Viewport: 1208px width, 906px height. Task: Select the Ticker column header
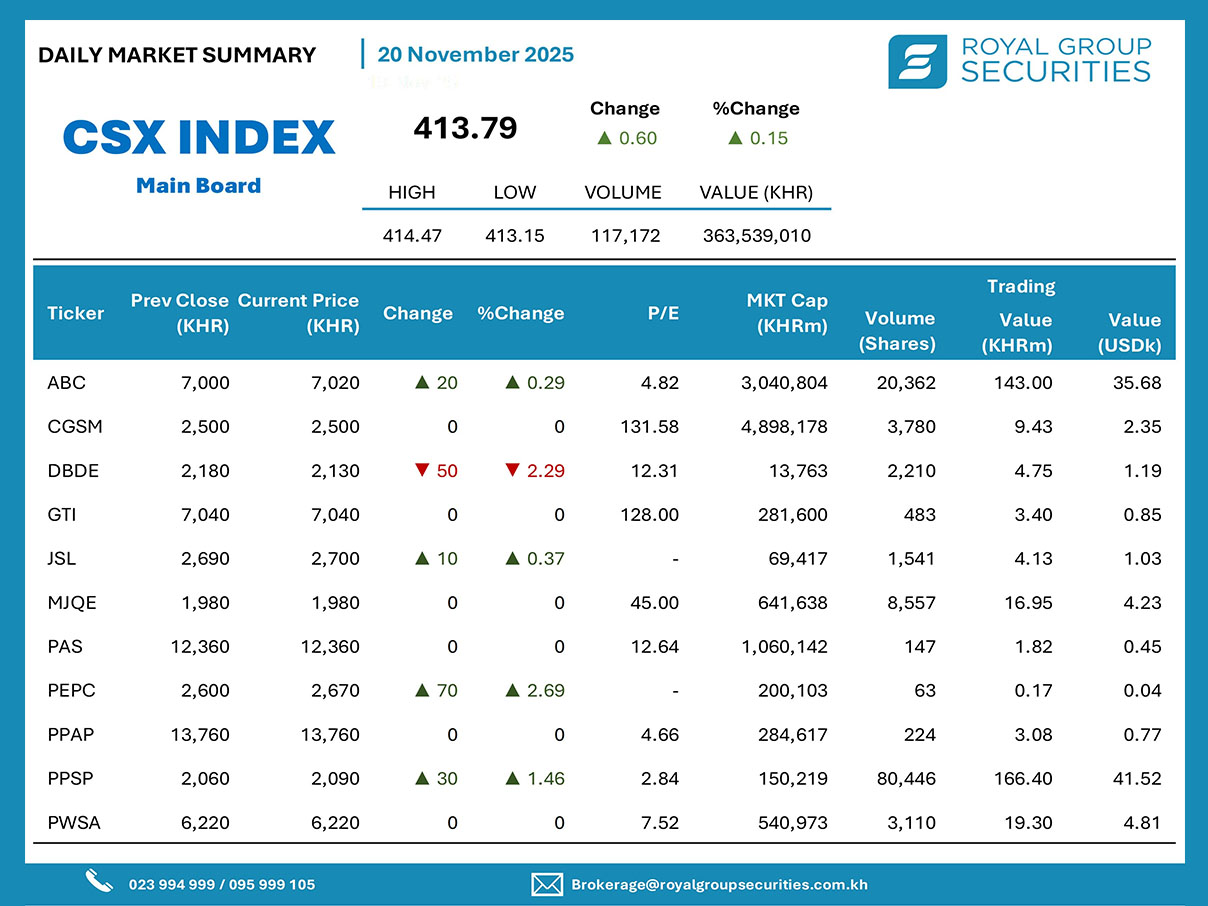75,313
